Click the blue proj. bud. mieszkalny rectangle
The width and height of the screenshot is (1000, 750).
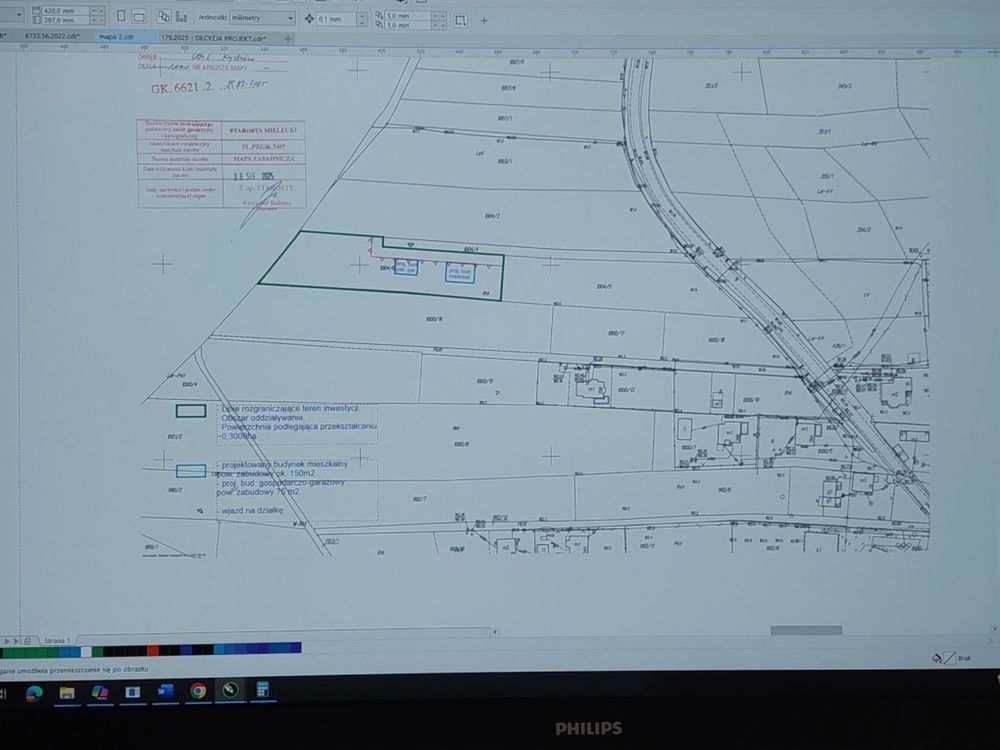[460, 273]
